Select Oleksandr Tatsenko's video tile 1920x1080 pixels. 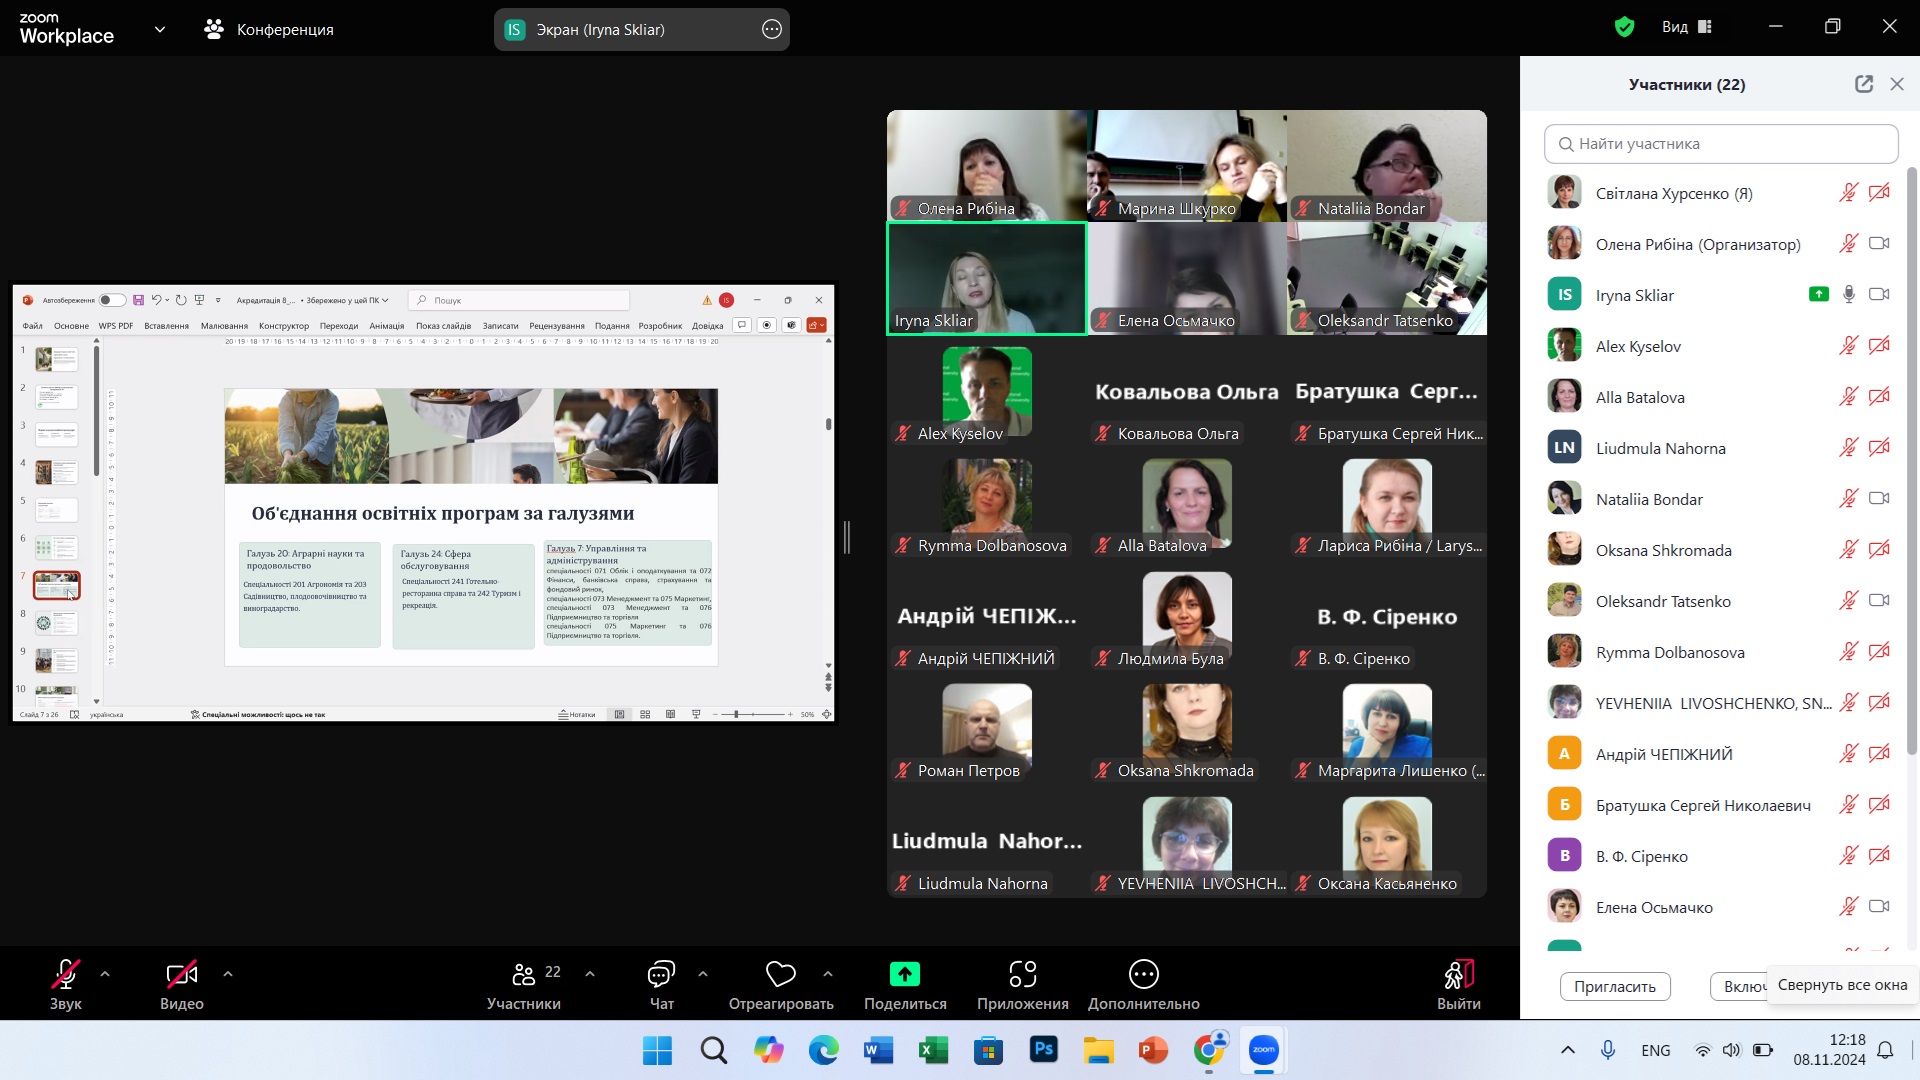click(1387, 278)
